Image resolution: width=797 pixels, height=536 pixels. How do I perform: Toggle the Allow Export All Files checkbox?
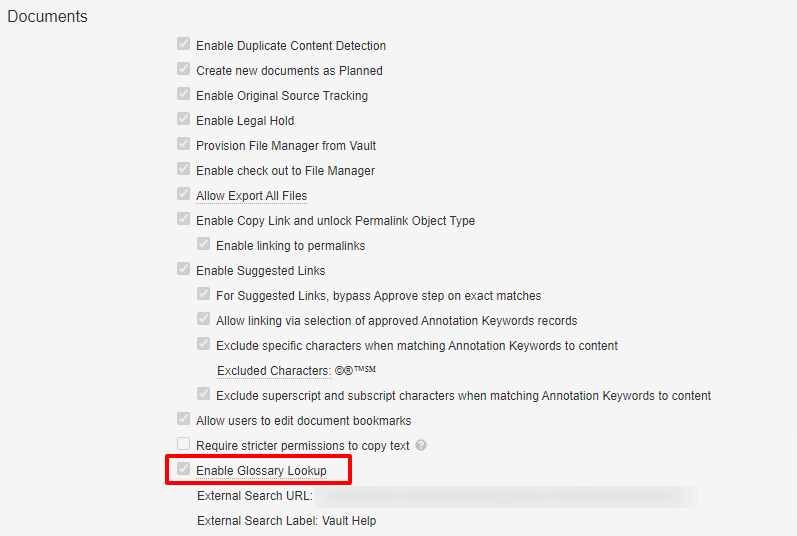click(x=183, y=195)
